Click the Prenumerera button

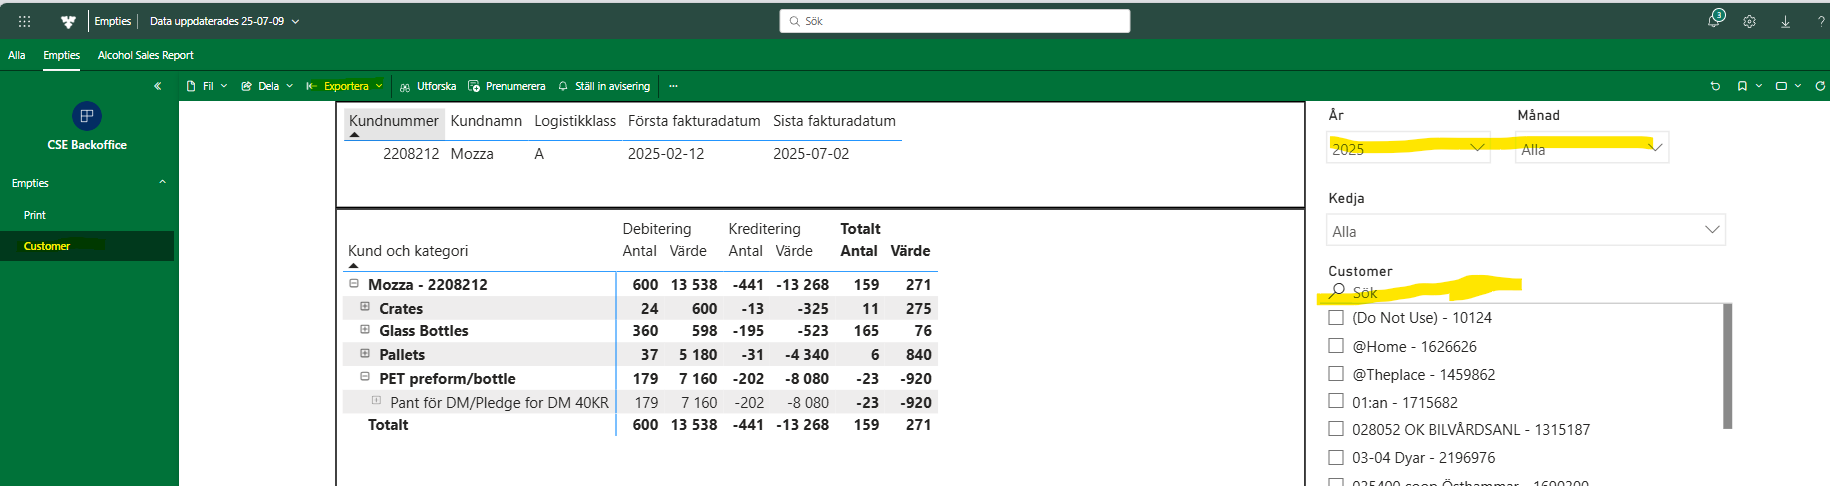[x=507, y=86]
